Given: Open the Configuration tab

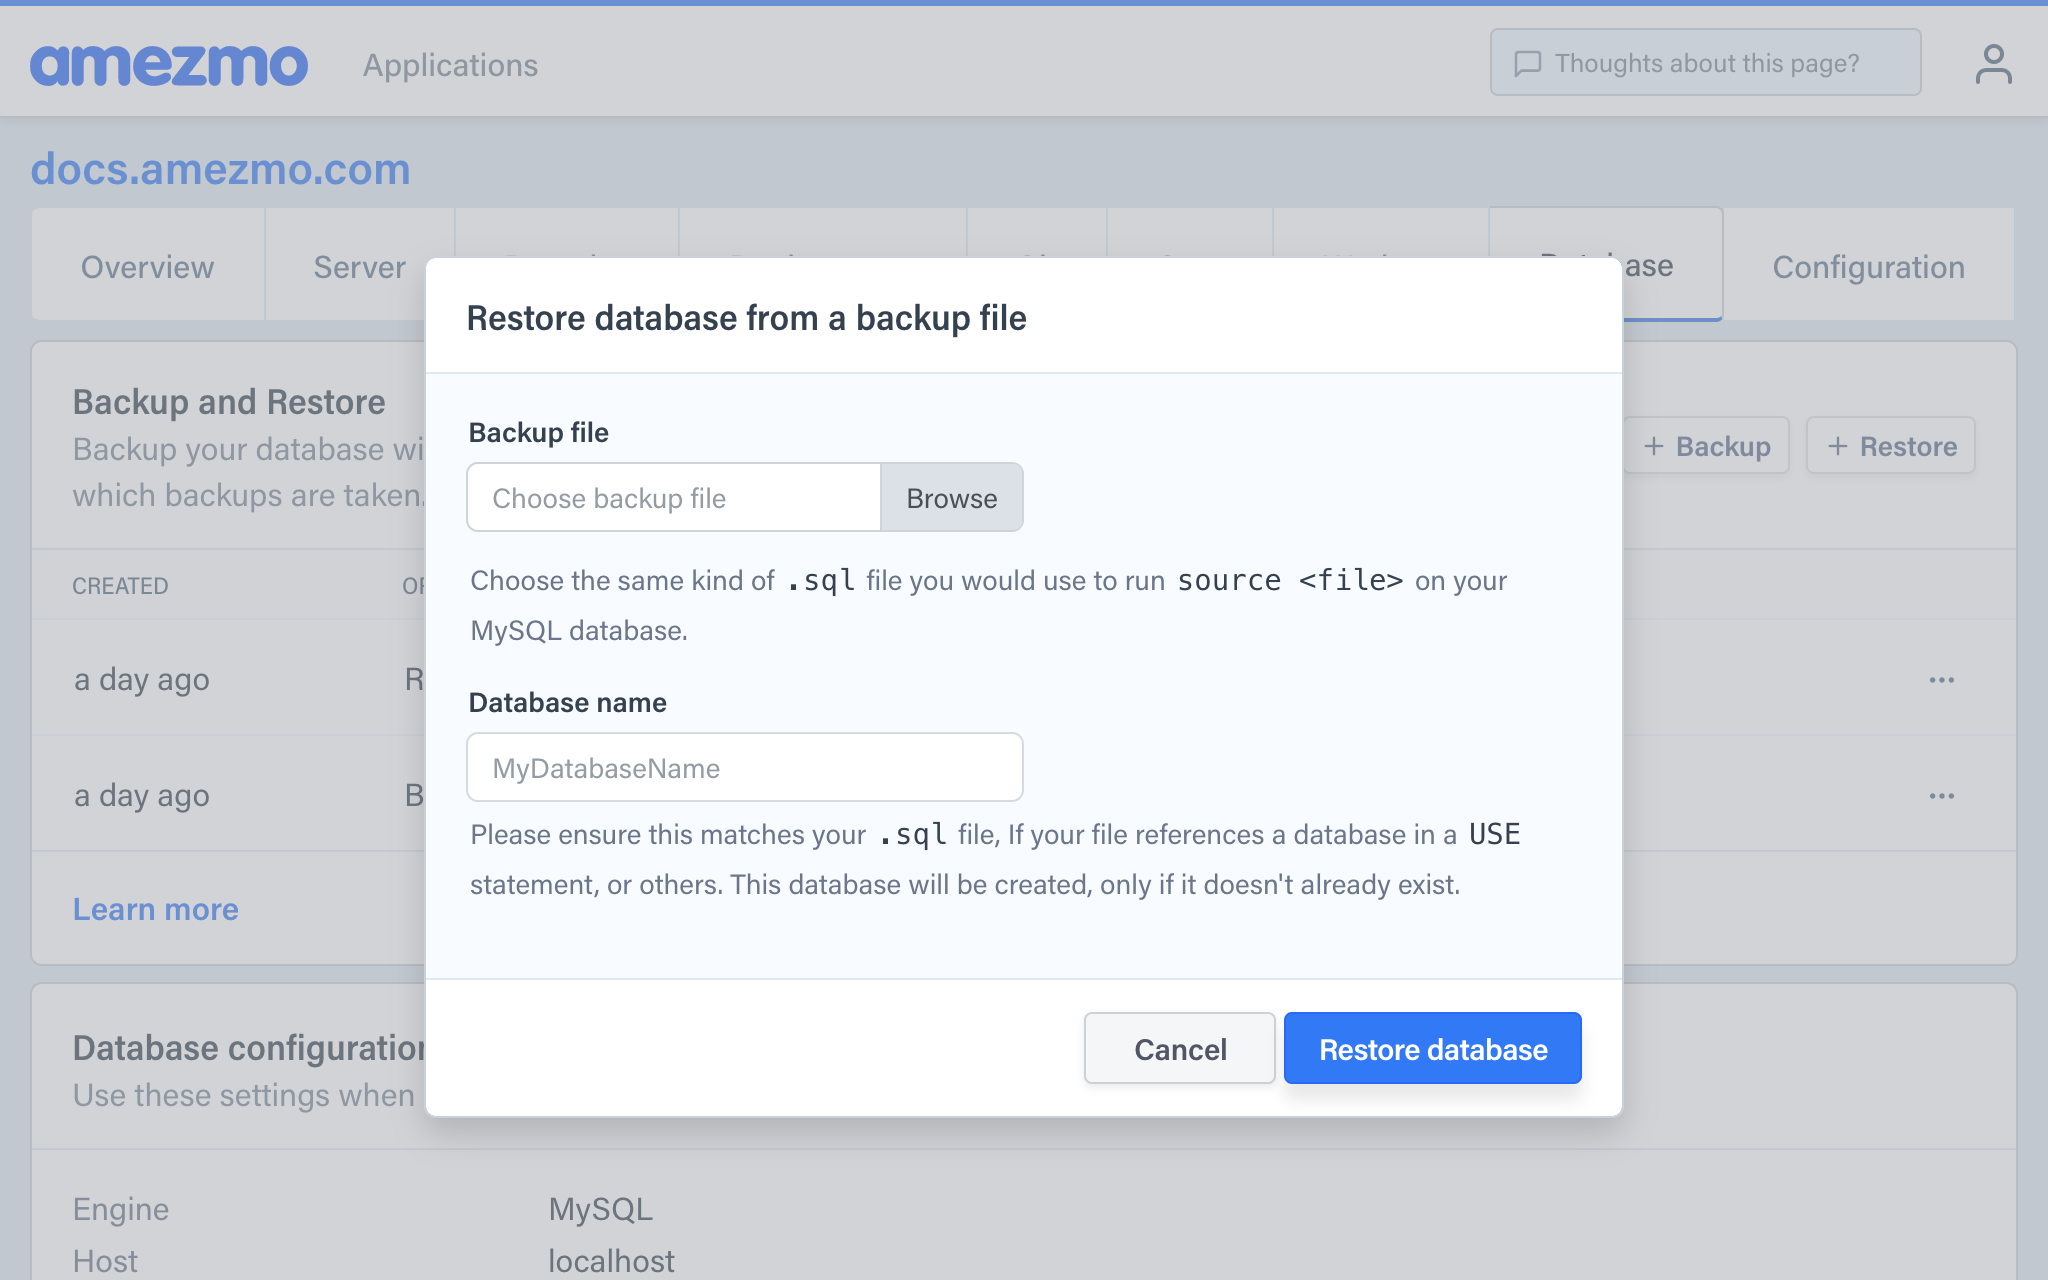Looking at the screenshot, I should 1868,267.
